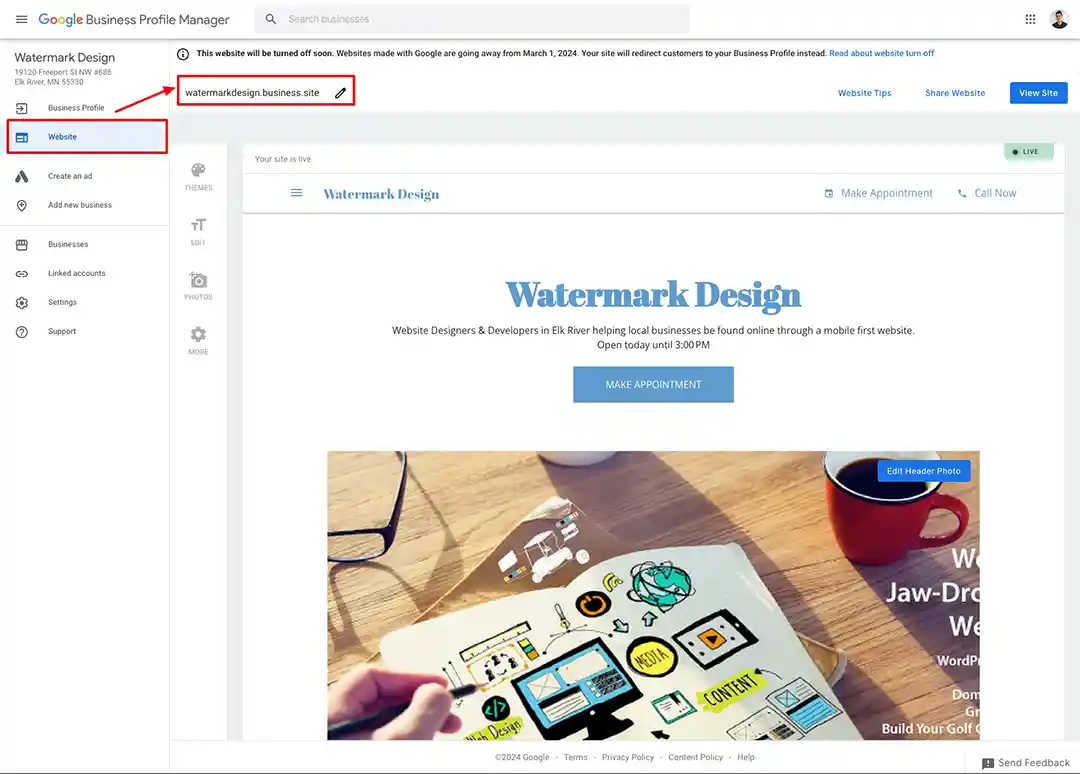Open Content Policy footer link
The height and width of the screenshot is (774, 1080).
tap(695, 757)
